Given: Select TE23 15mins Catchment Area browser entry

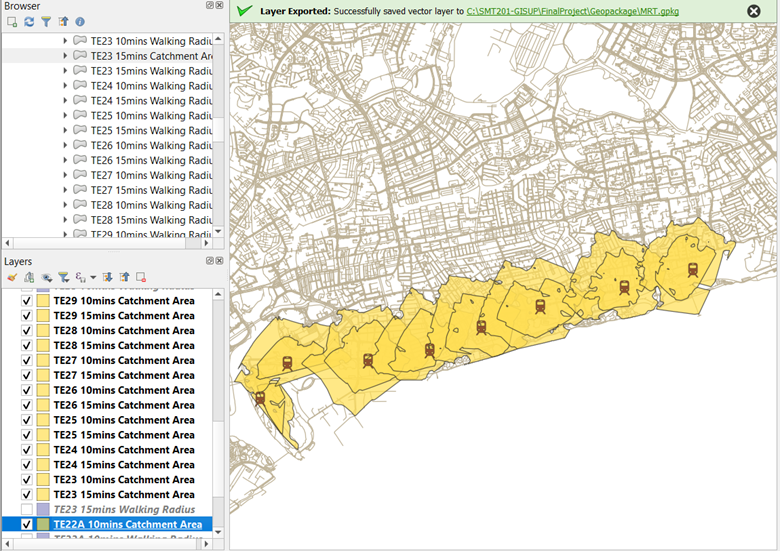Looking at the screenshot, I should click(x=150, y=56).
